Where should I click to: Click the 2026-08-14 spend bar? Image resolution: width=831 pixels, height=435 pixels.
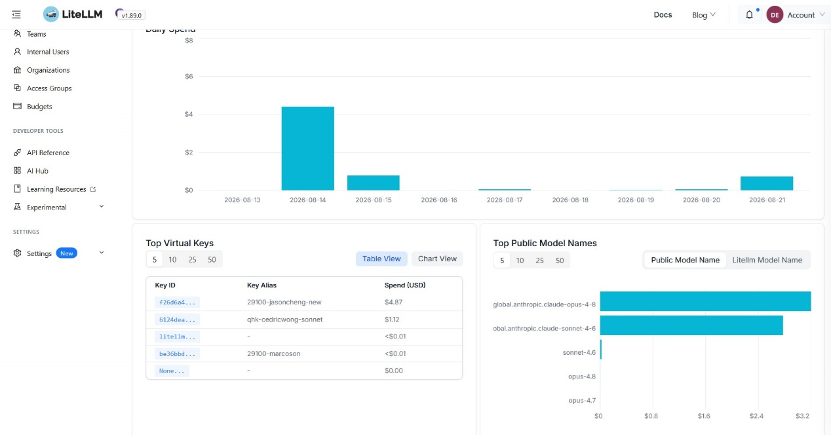click(x=307, y=148)
